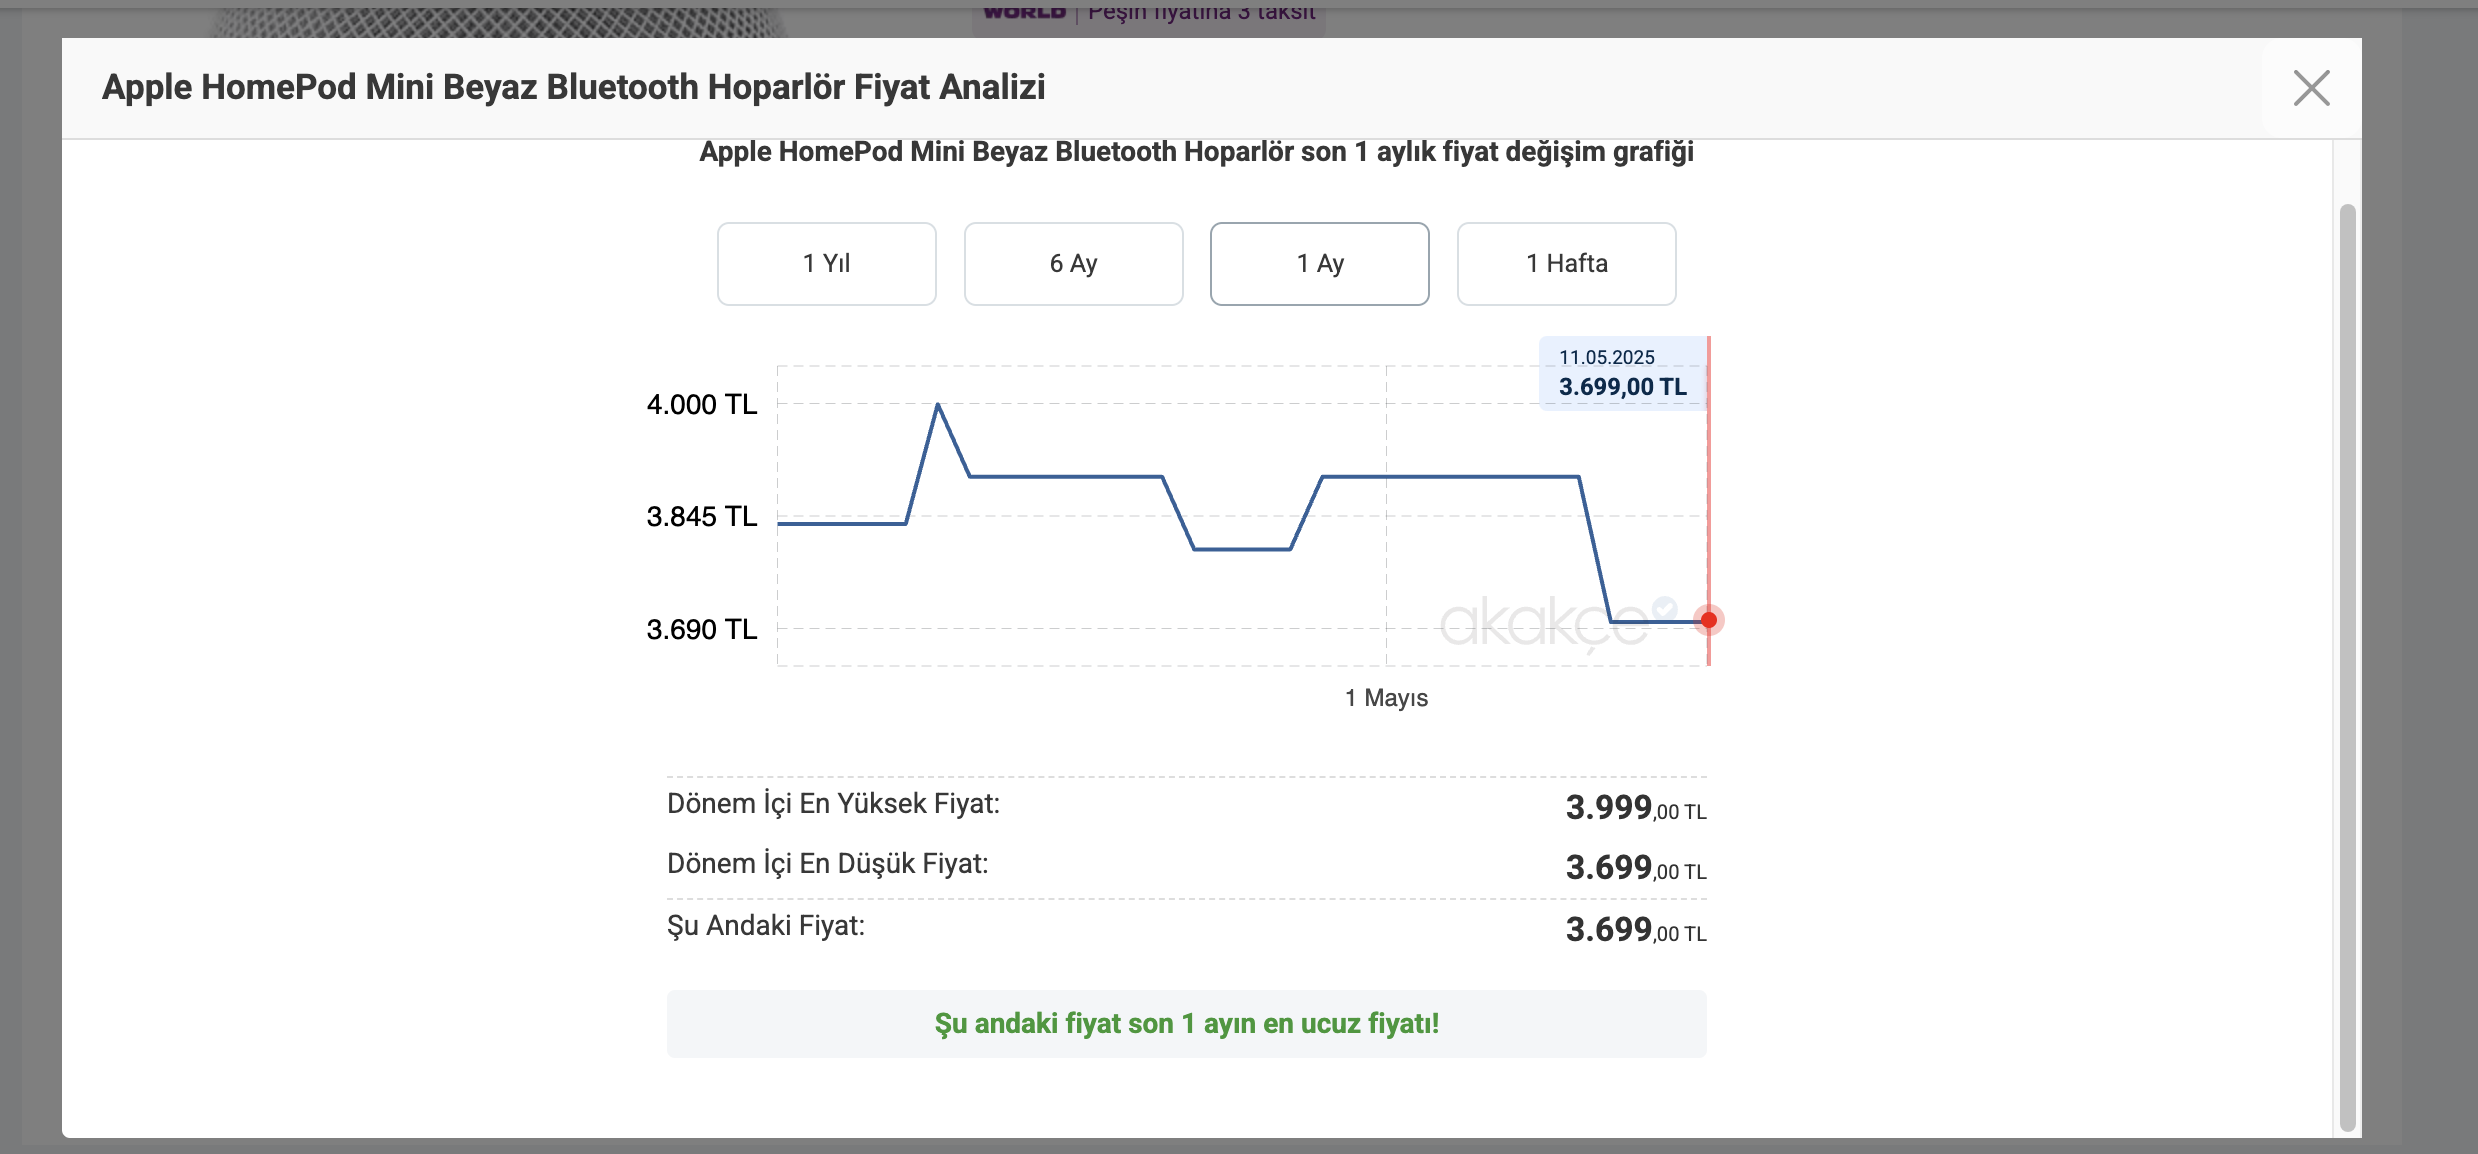Click the green cheapest price banner

coord(1187,1024)
